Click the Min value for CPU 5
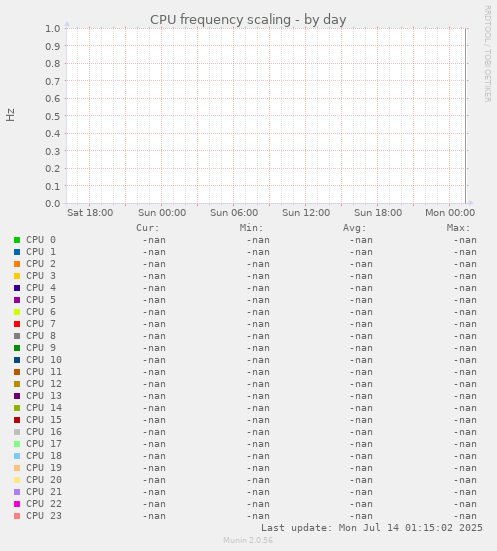Viewport: 497px width, 551px height. click(x=258, y=300)
